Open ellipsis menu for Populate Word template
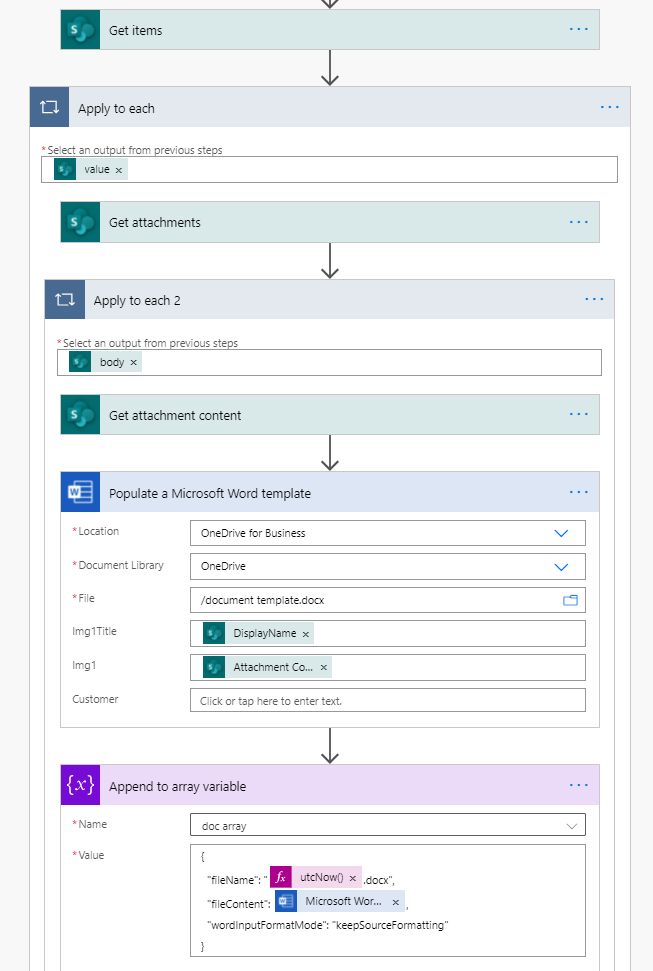The height and width of the screenshot is (971, 653). 578,492
